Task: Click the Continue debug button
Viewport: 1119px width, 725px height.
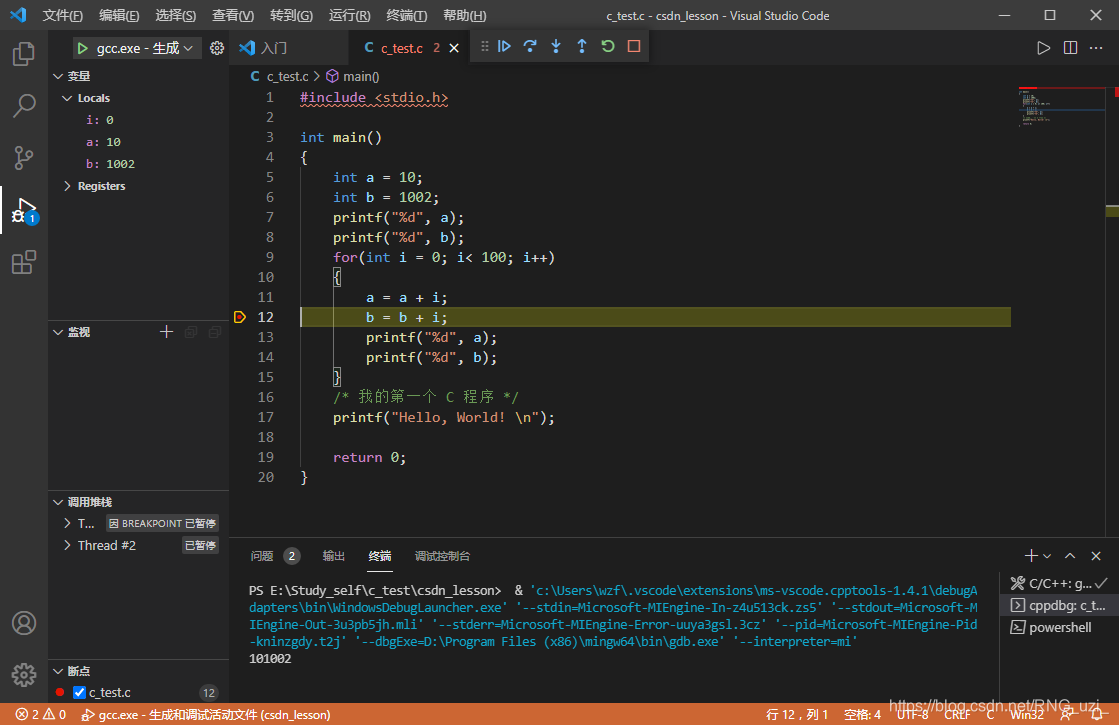Action: tap(504, 46)
